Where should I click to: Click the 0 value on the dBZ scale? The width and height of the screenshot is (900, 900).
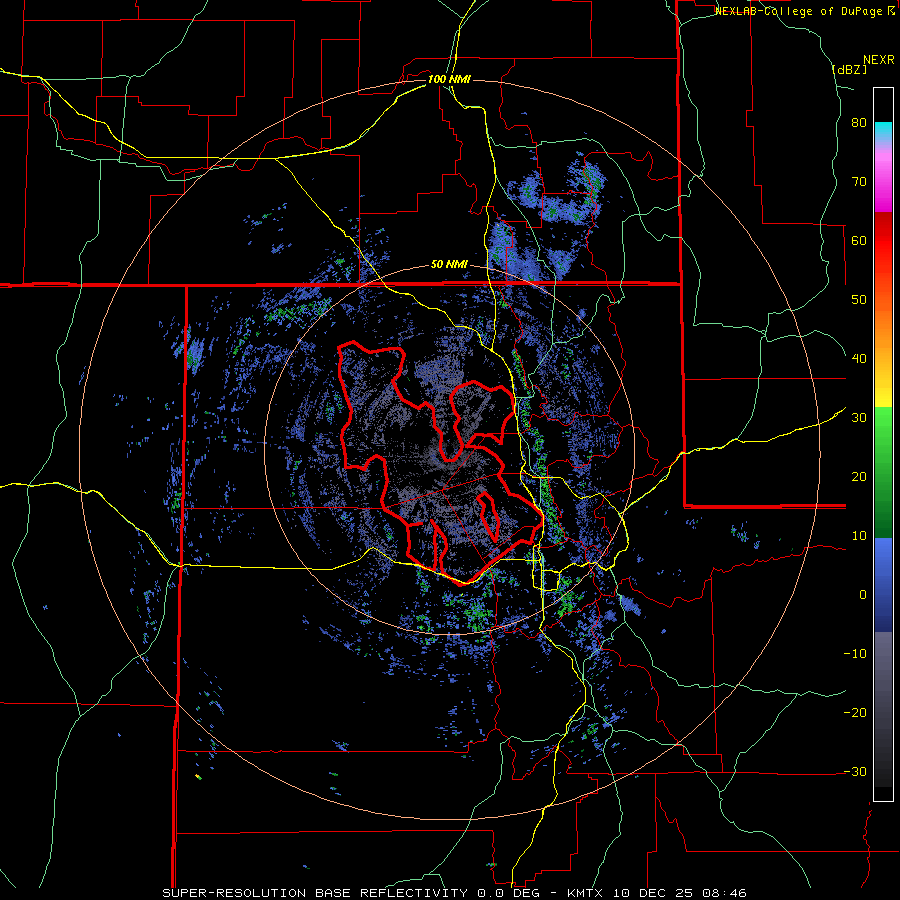pos(863,595)
